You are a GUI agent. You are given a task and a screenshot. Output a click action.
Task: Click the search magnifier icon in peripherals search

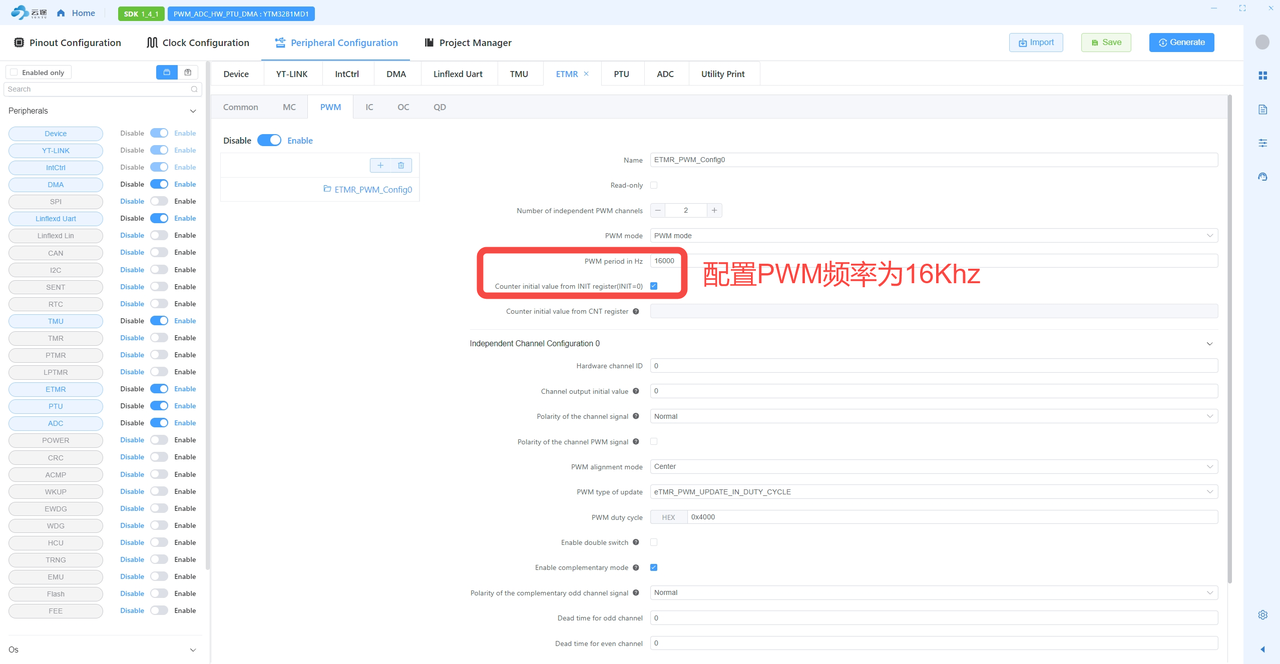click(194, 89)
